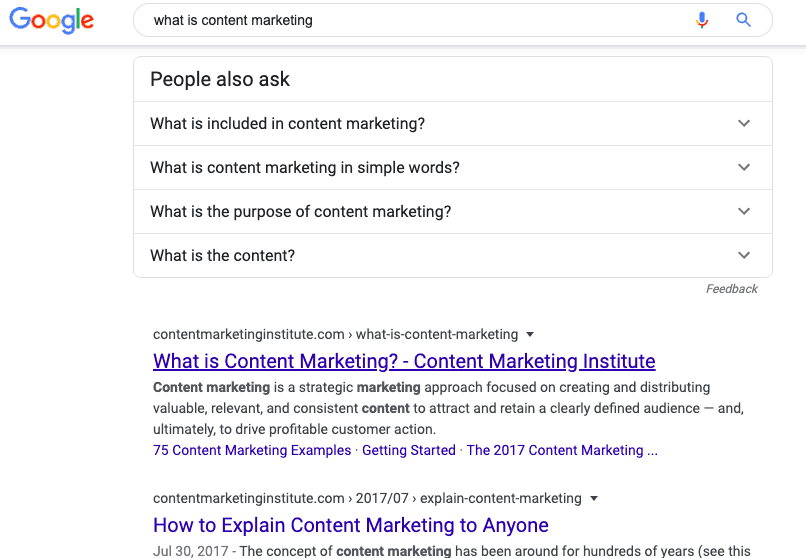The width and height of the screenshot is (806, 558).
Task: Select question 'What is content marketing in simple words?'
Action: pyautogui.click(x=453, y=168)
